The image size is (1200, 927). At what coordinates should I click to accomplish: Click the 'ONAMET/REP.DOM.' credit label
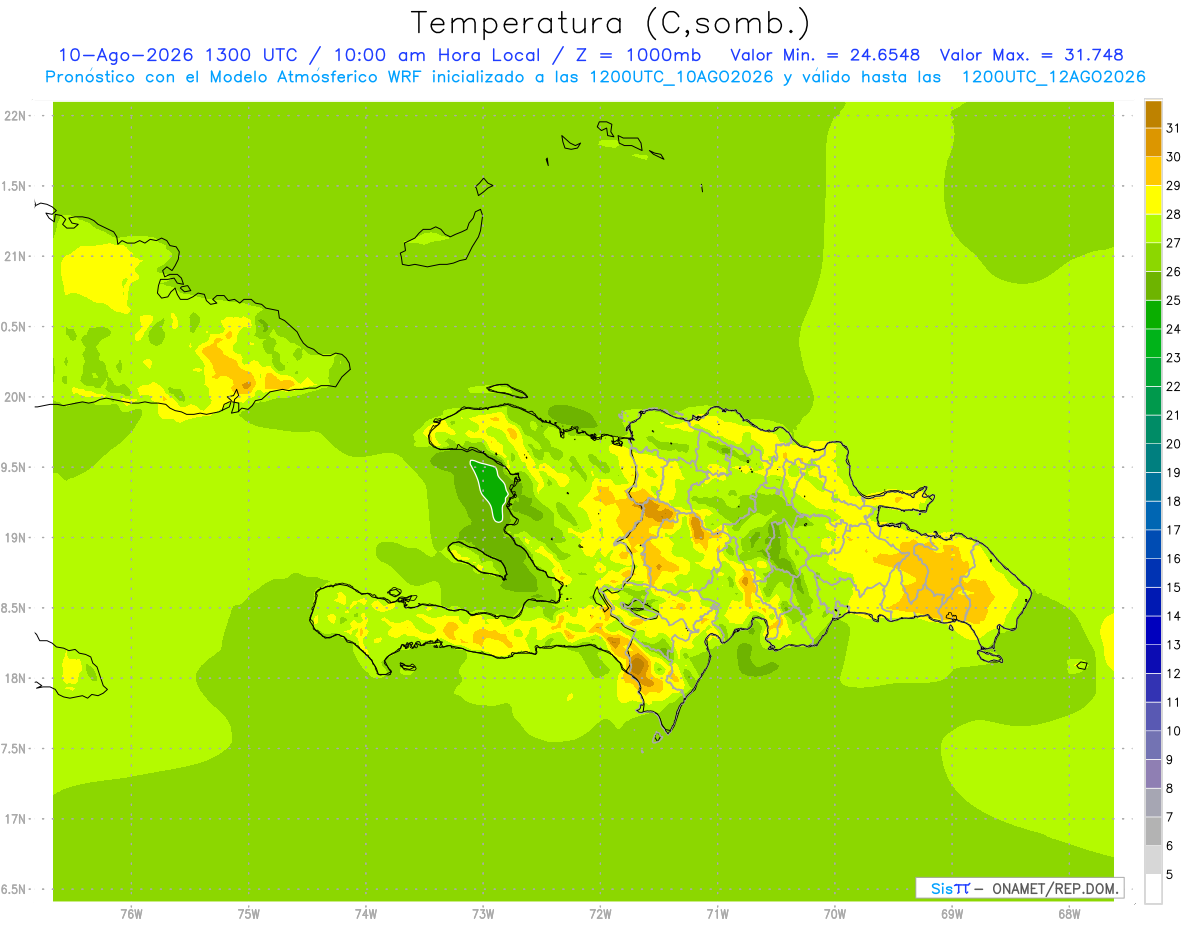click(1053, 888)
